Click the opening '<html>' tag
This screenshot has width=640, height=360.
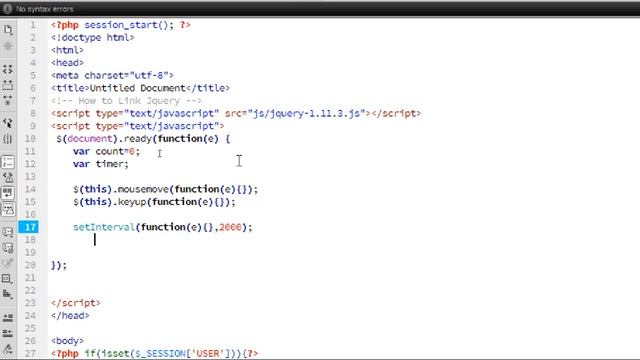tap(67, 51)
